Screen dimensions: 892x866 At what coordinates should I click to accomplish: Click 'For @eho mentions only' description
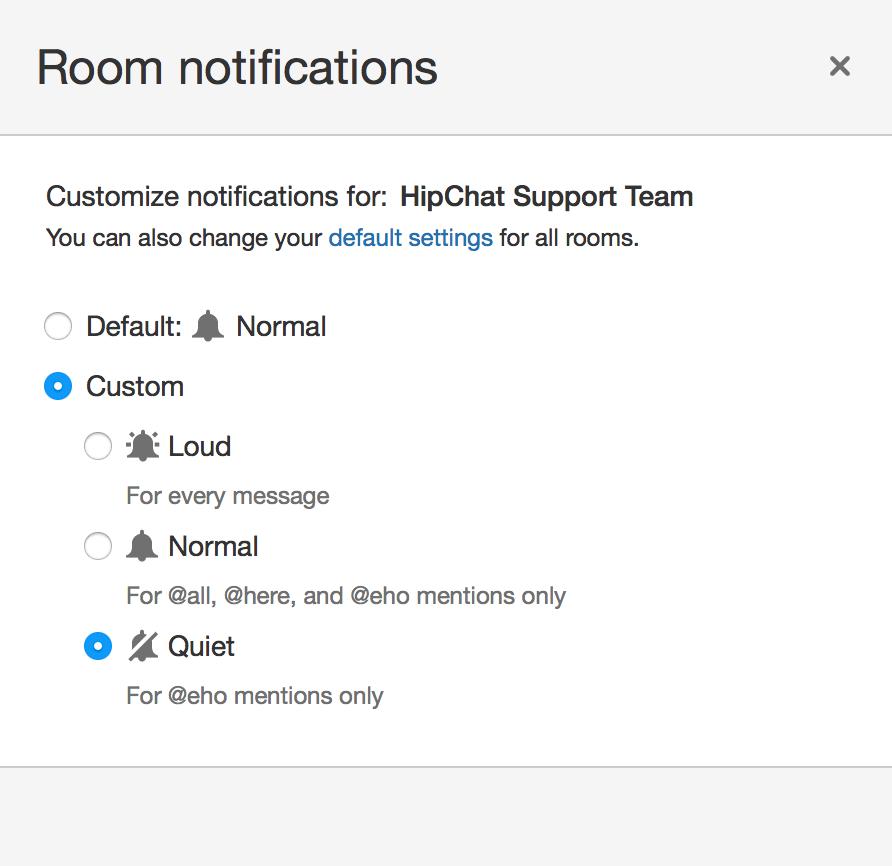(255, 696)
